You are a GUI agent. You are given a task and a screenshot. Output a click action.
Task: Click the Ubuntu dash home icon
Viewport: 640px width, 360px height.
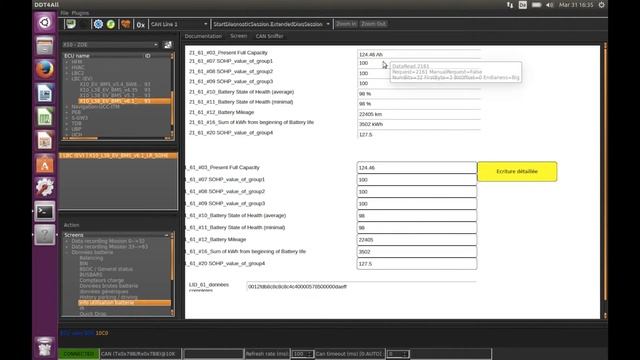point(44,22)
